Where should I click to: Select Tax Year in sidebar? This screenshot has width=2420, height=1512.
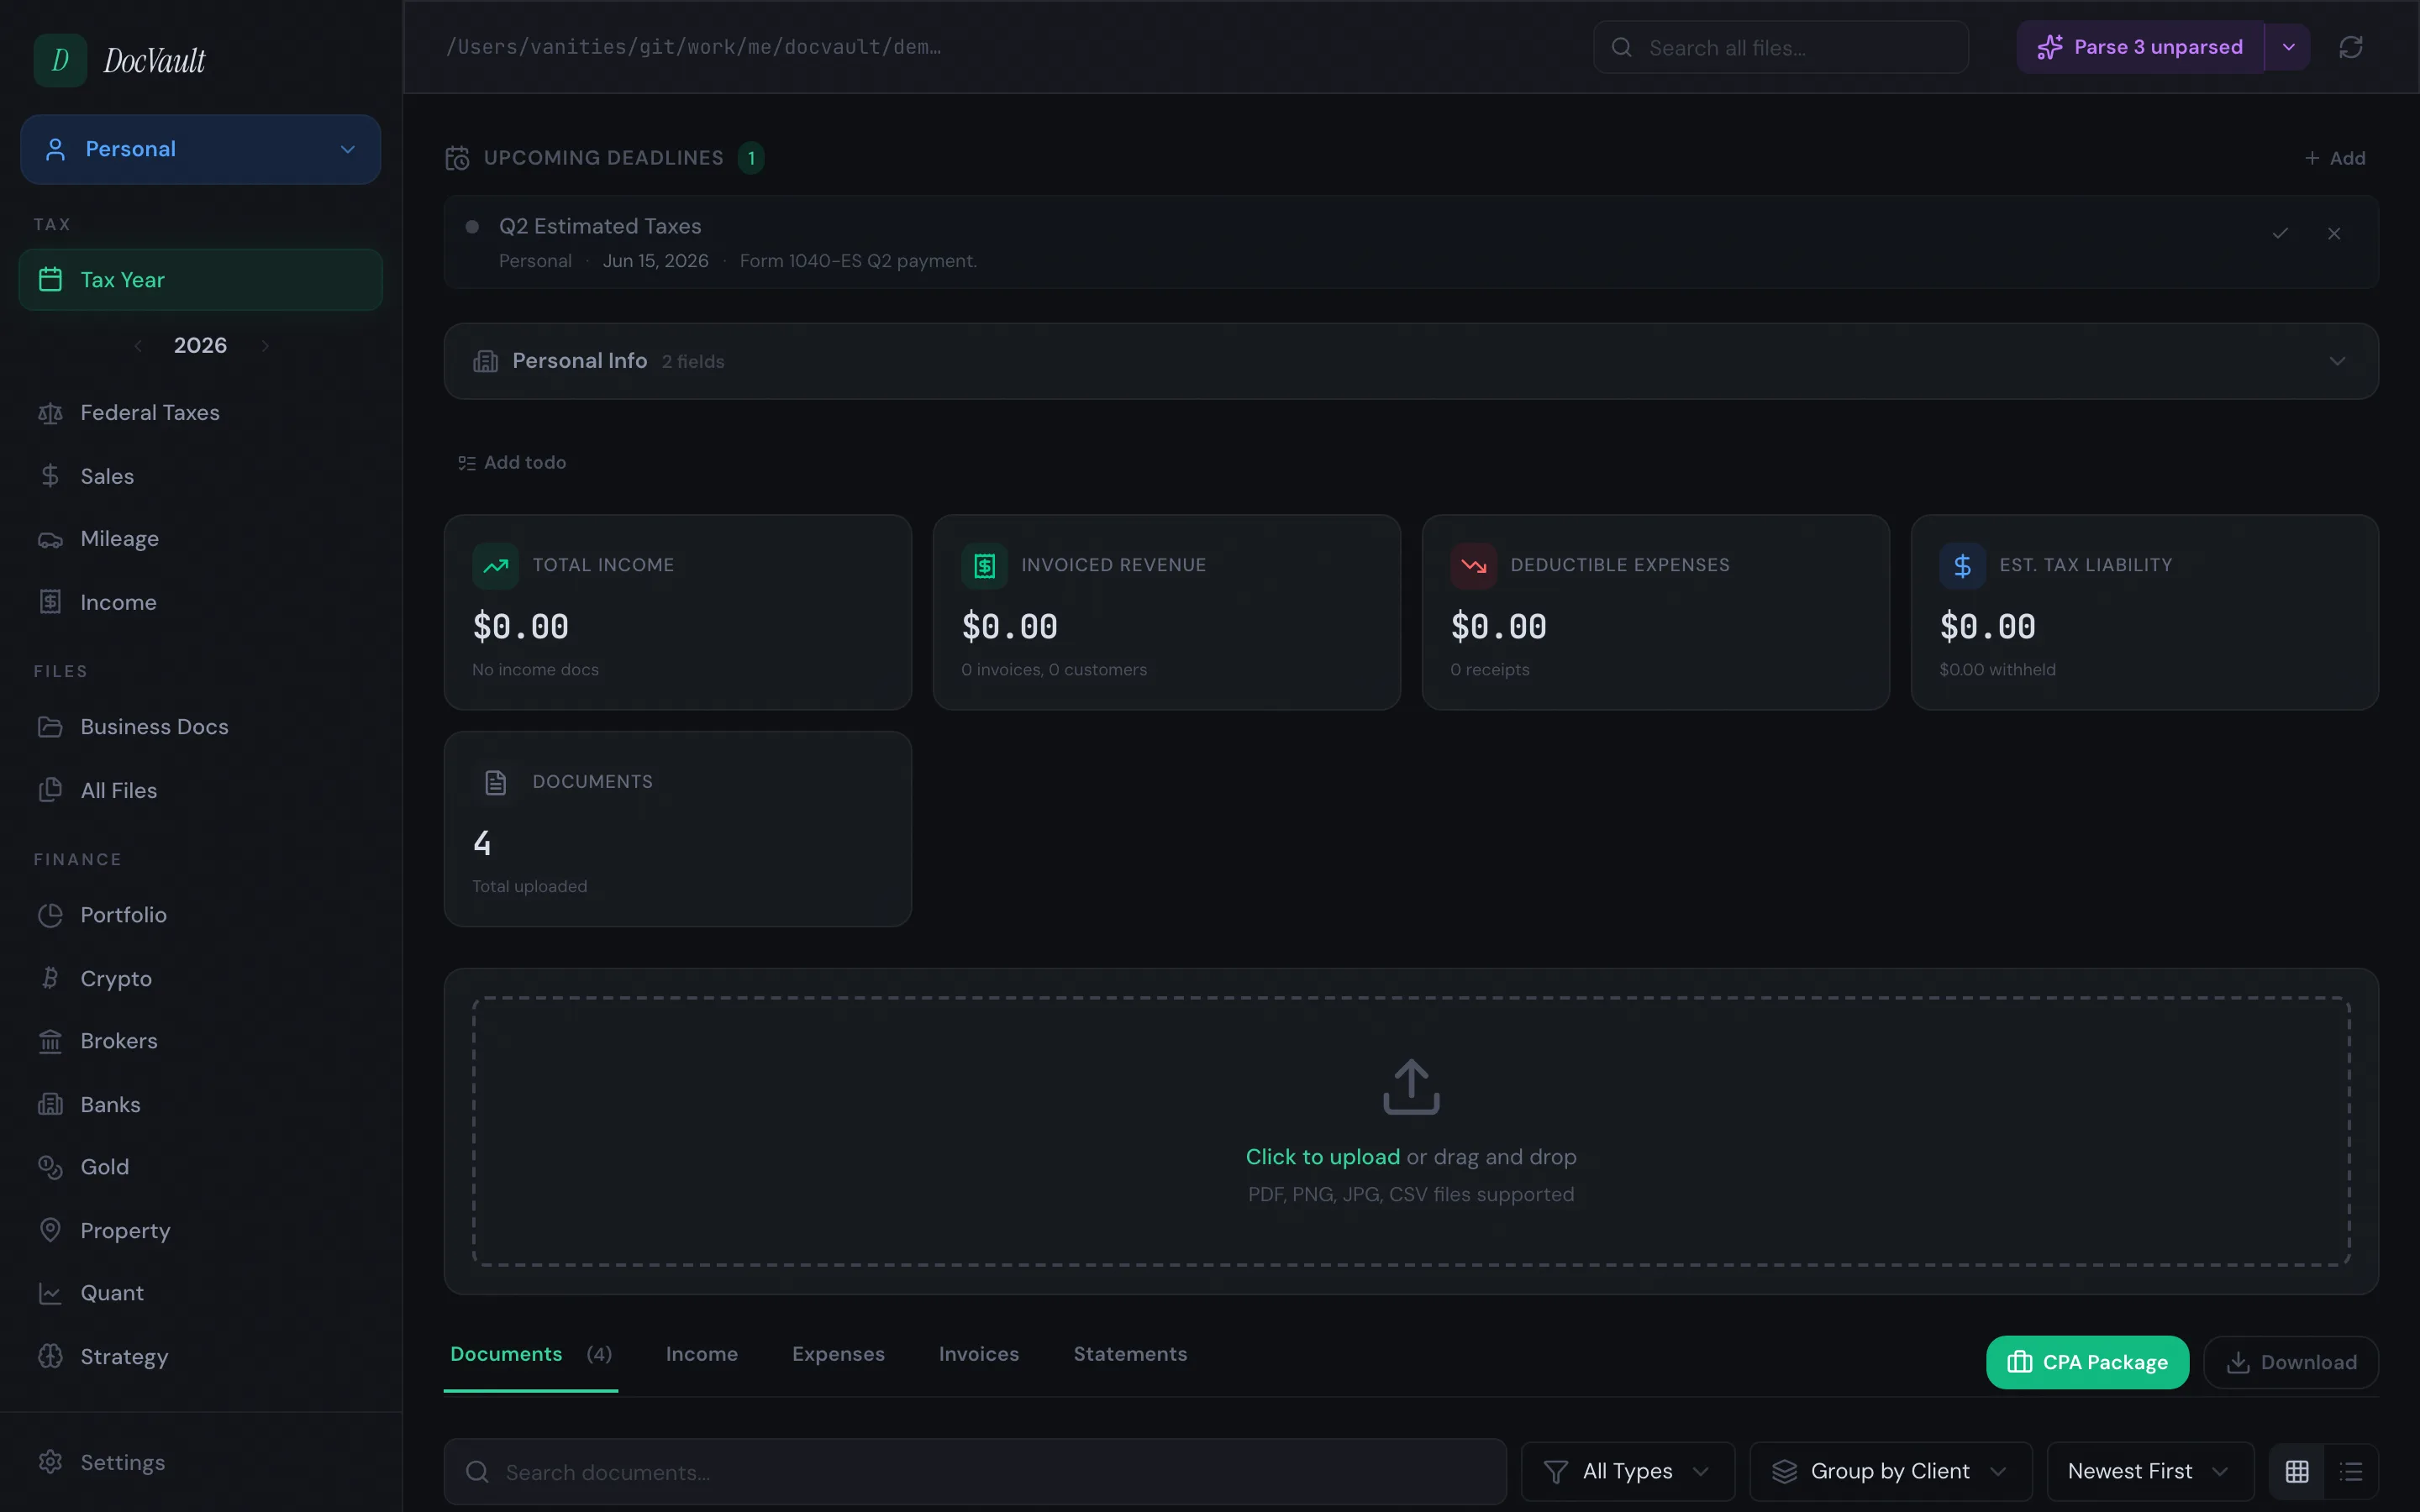(x=200, y=280)
